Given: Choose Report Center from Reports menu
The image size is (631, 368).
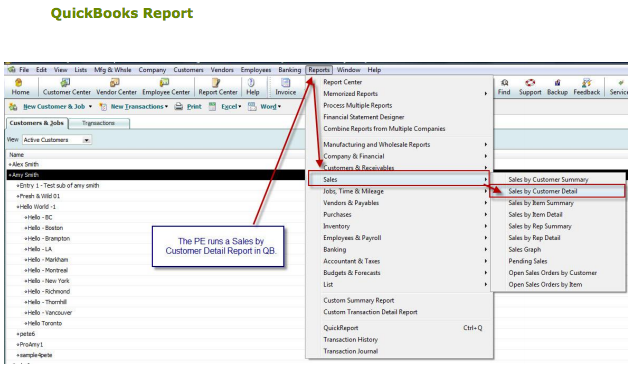Looking at the screenshot, I should pyautogui.click(x=342, y=82).
